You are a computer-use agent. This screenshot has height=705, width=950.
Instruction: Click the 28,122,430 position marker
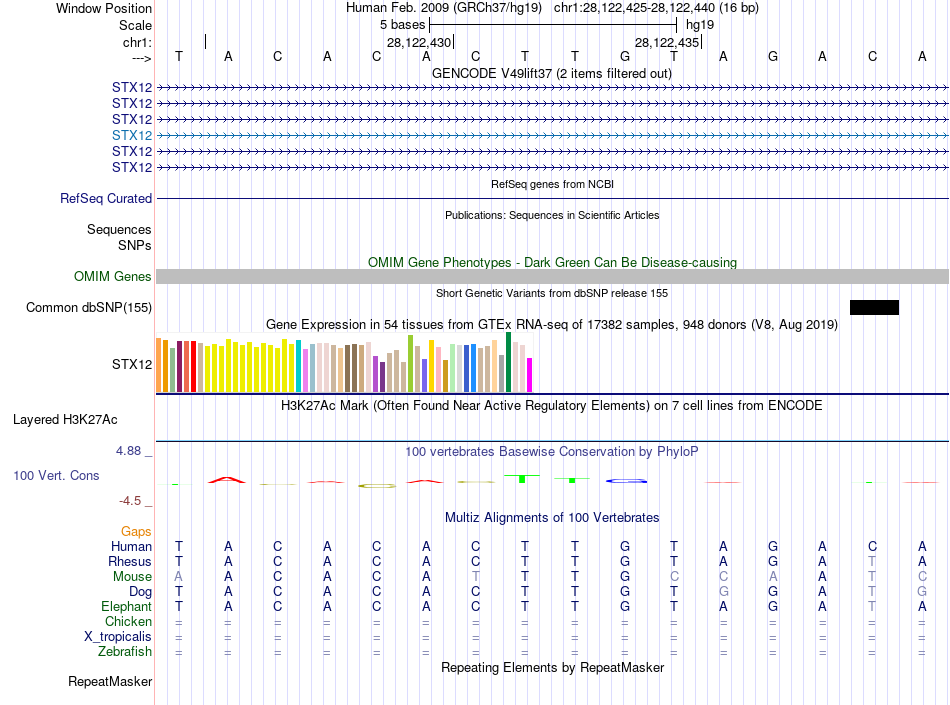(419, 42)
